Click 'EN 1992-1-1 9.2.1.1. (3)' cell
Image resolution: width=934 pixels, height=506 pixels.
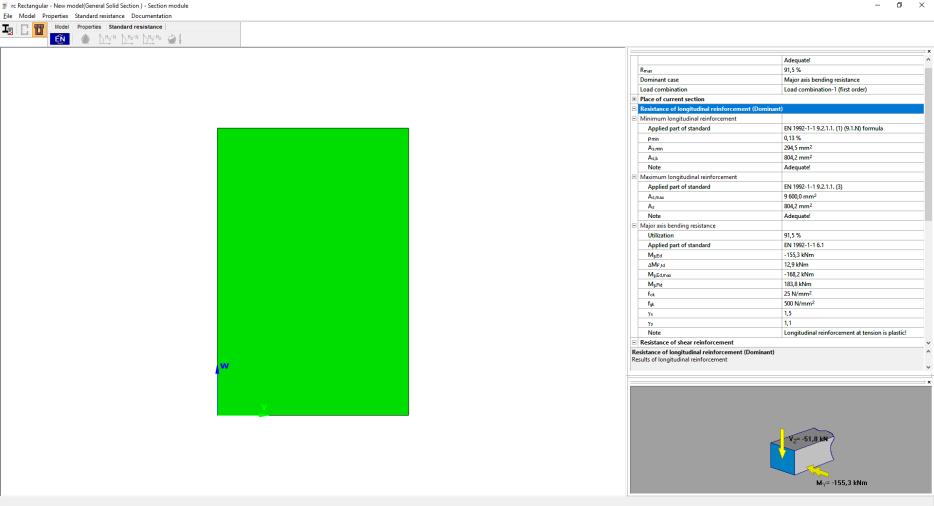coord(813,187)
